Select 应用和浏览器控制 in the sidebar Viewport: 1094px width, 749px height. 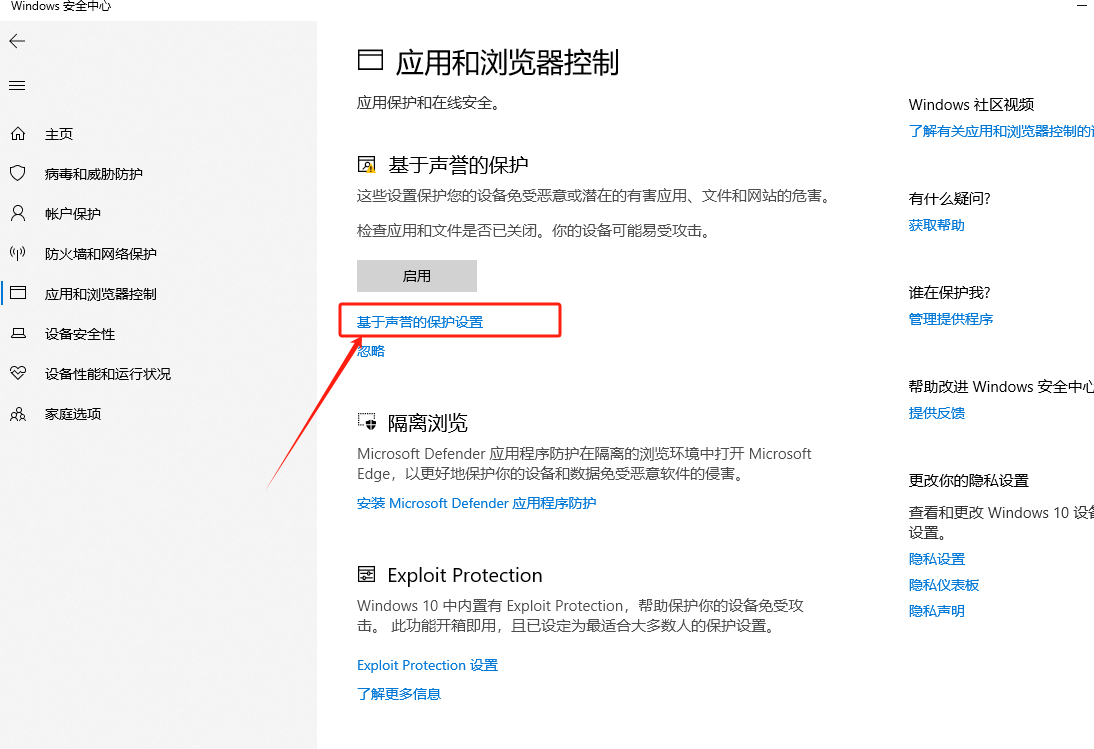100,294
